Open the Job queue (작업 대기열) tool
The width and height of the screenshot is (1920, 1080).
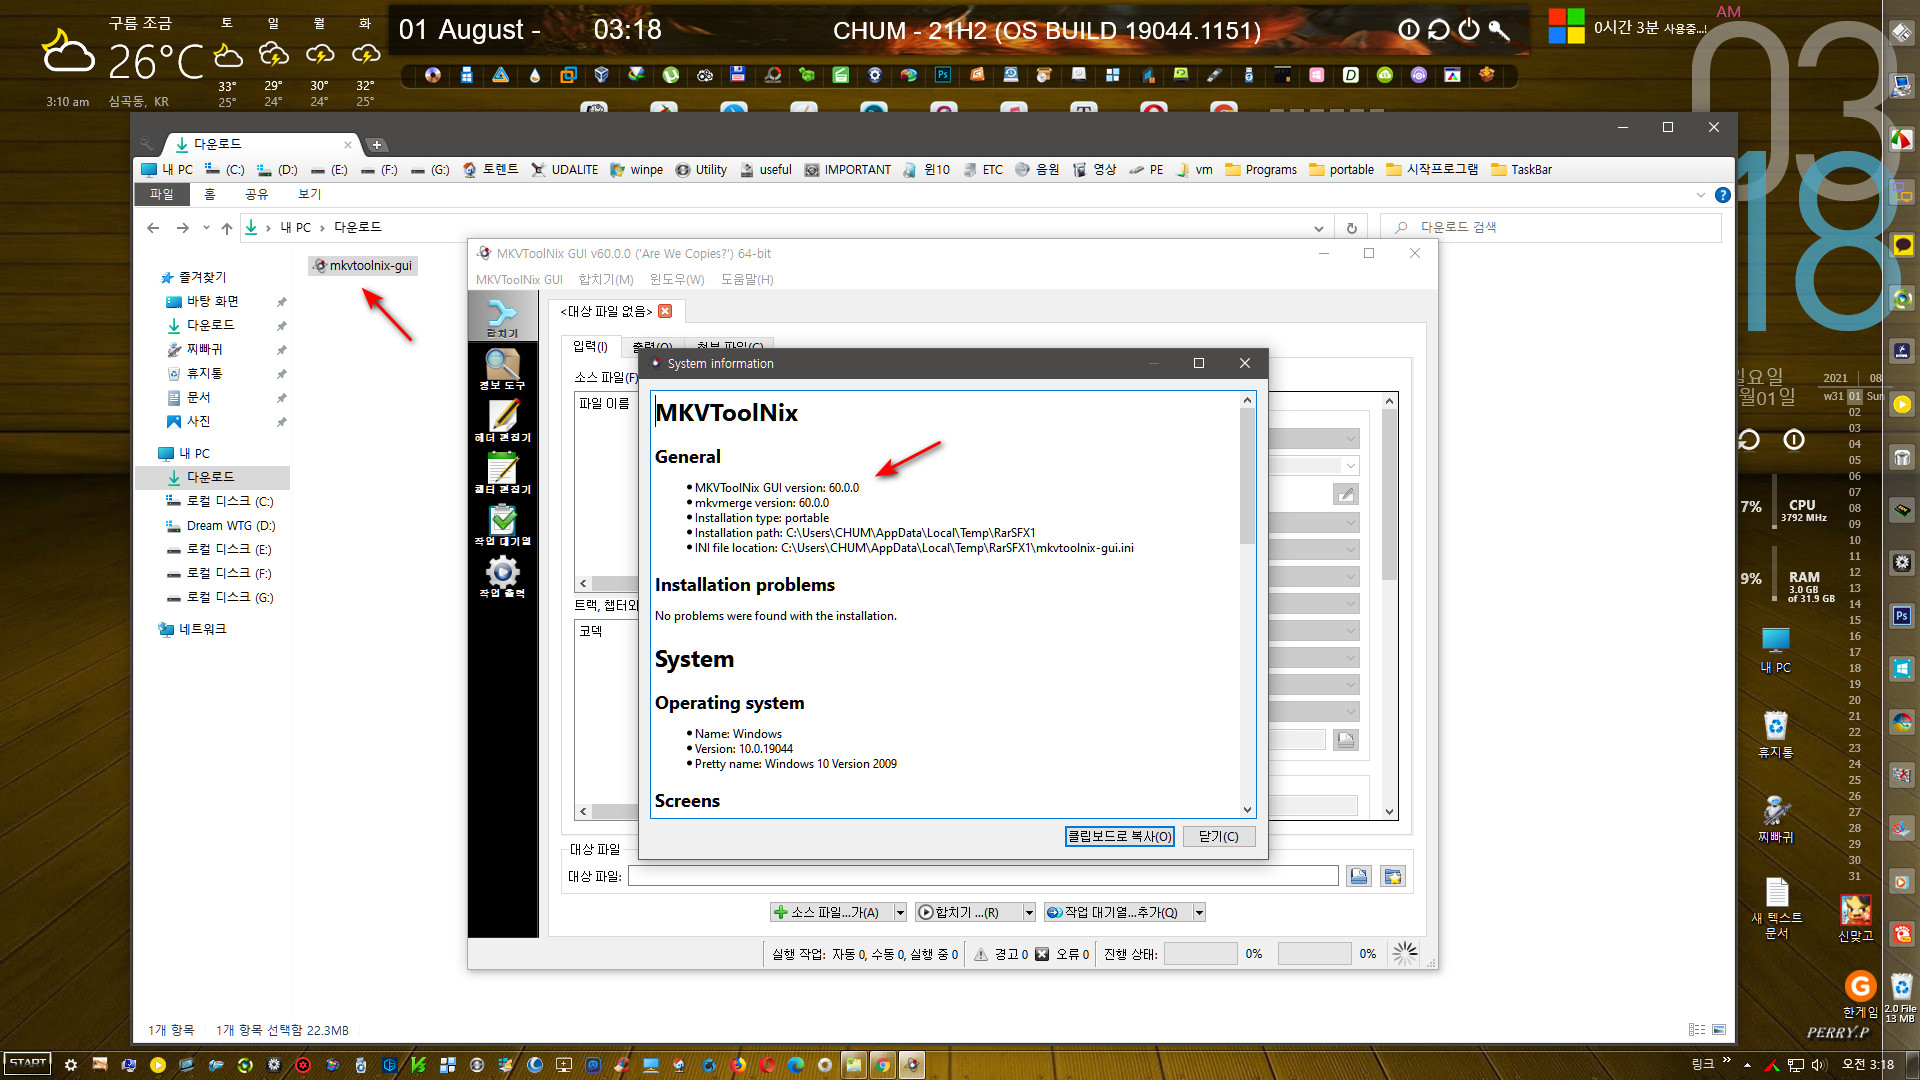[x=502, y=526]
